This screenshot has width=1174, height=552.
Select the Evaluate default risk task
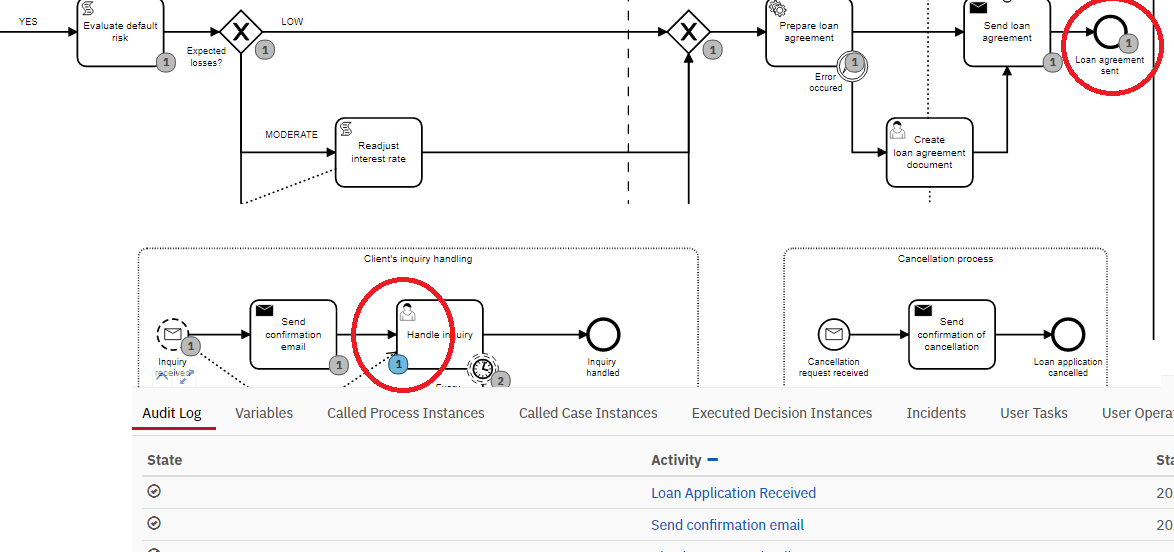click(120, 31)
